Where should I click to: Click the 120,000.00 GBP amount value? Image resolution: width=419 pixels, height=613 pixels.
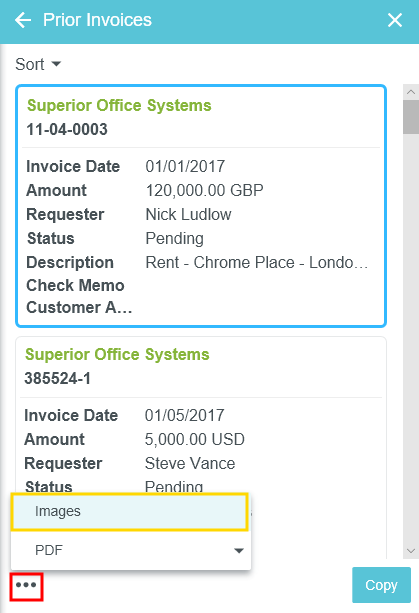click(204, 190)
